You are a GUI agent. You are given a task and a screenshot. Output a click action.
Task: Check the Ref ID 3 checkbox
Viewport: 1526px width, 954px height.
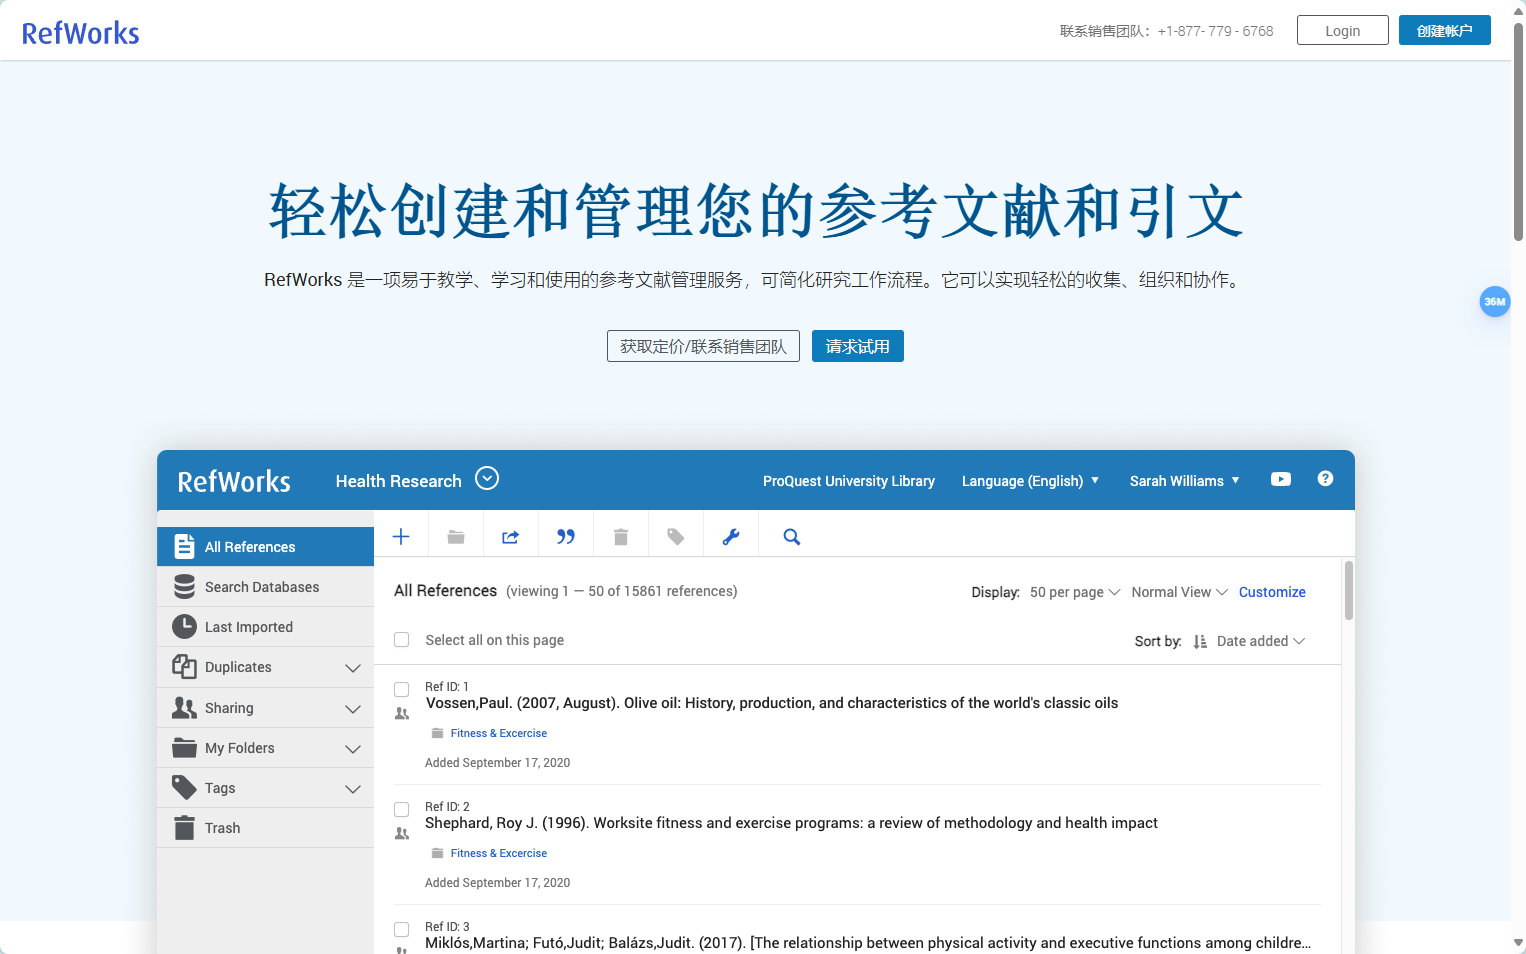(x=402, y=929)
